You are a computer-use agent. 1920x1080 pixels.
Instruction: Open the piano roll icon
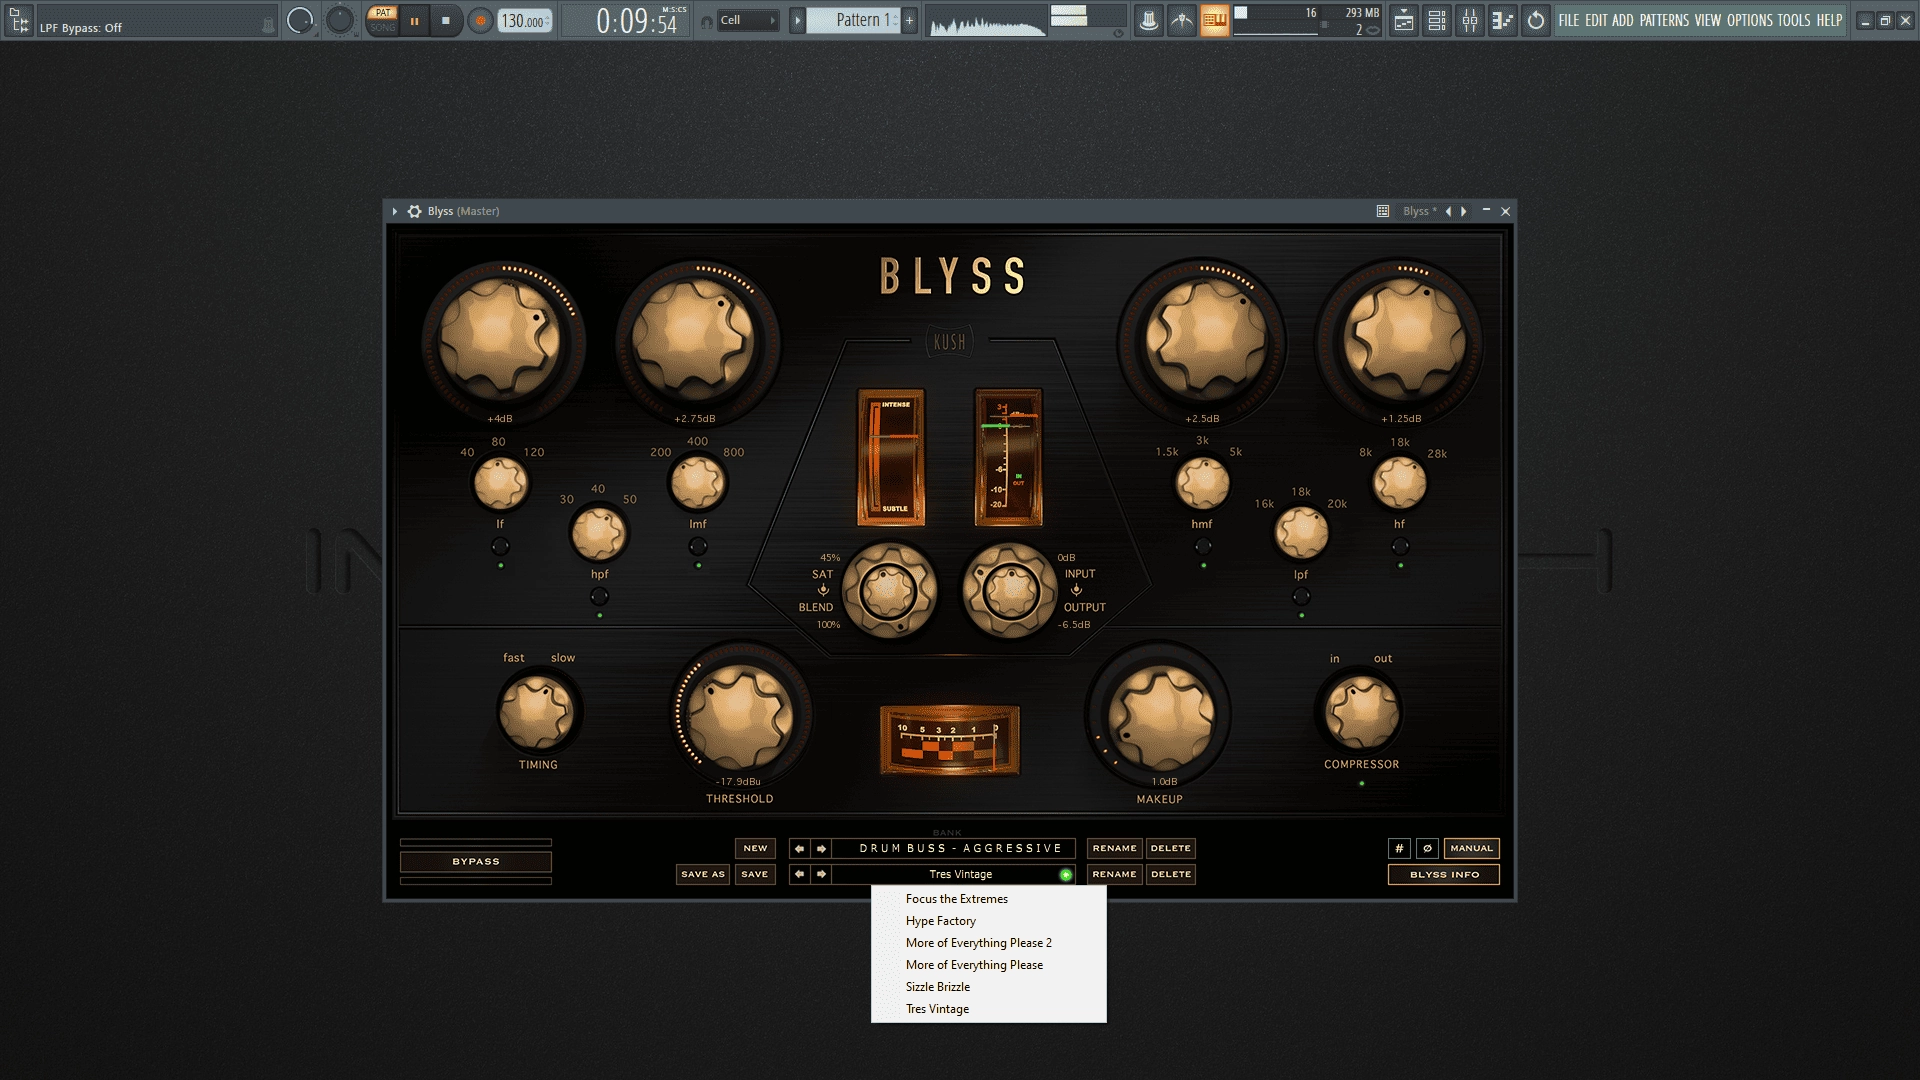1503,20
